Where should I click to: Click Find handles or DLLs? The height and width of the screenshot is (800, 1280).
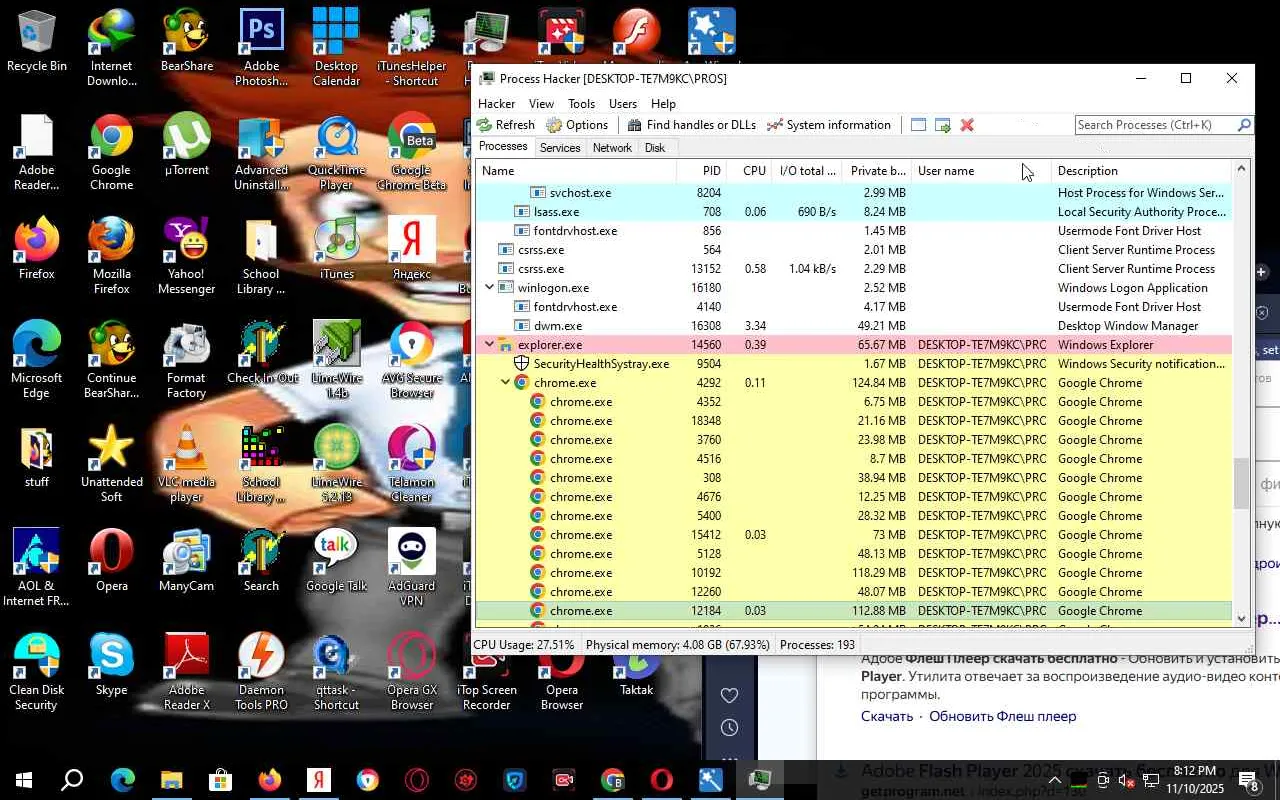[x=691, y=125]
